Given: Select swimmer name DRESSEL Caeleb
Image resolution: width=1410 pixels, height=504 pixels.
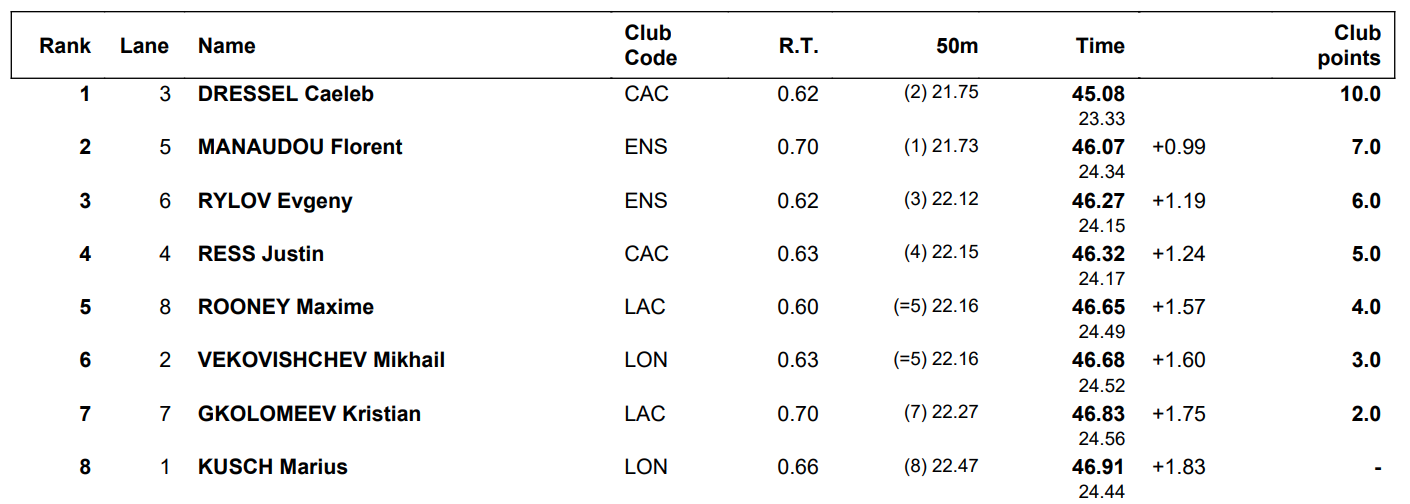Looking at the screenshot, I should click(x=285, y=94).
